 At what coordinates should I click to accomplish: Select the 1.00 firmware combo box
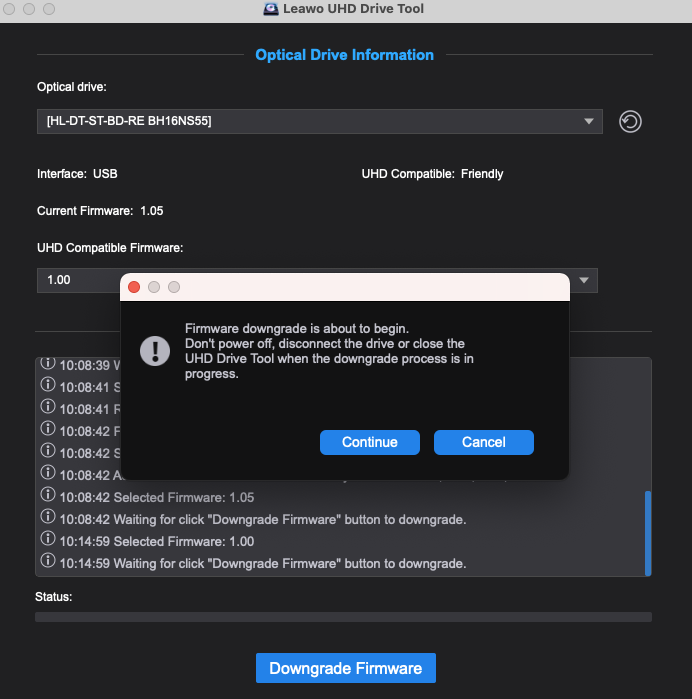click(78, 280)
